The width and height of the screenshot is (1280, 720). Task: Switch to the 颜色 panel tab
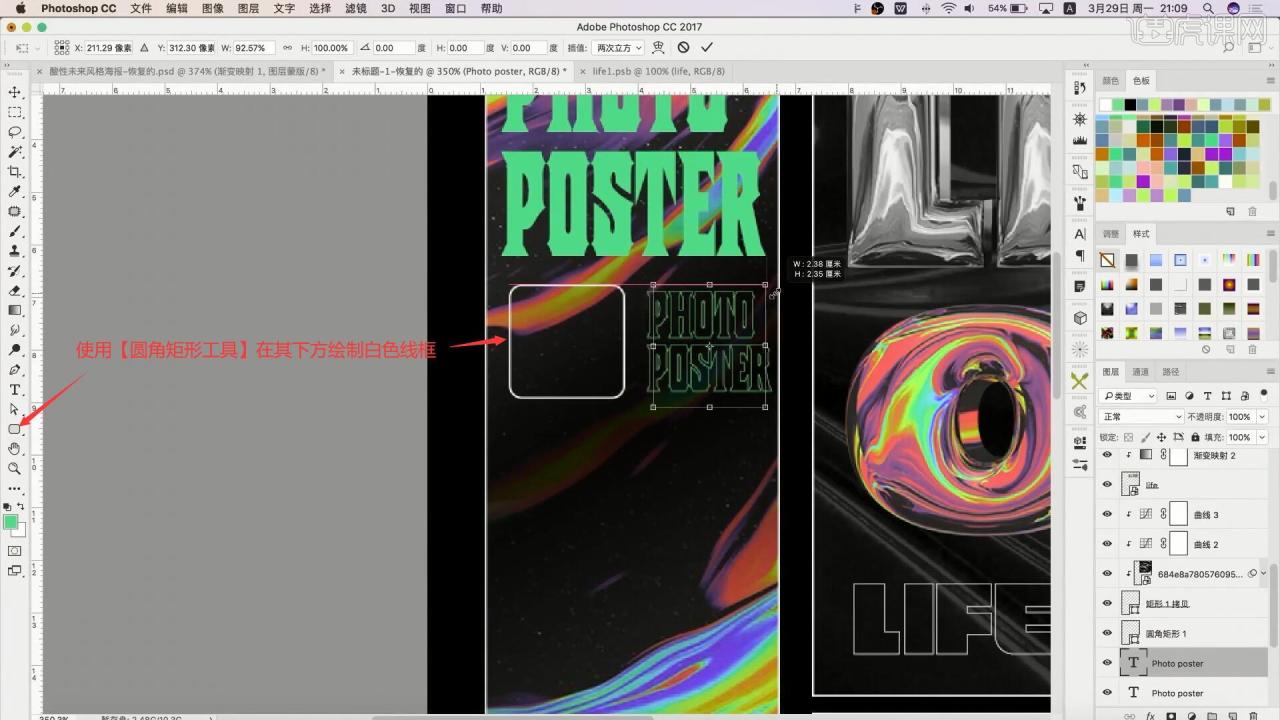click(1111, 80)
